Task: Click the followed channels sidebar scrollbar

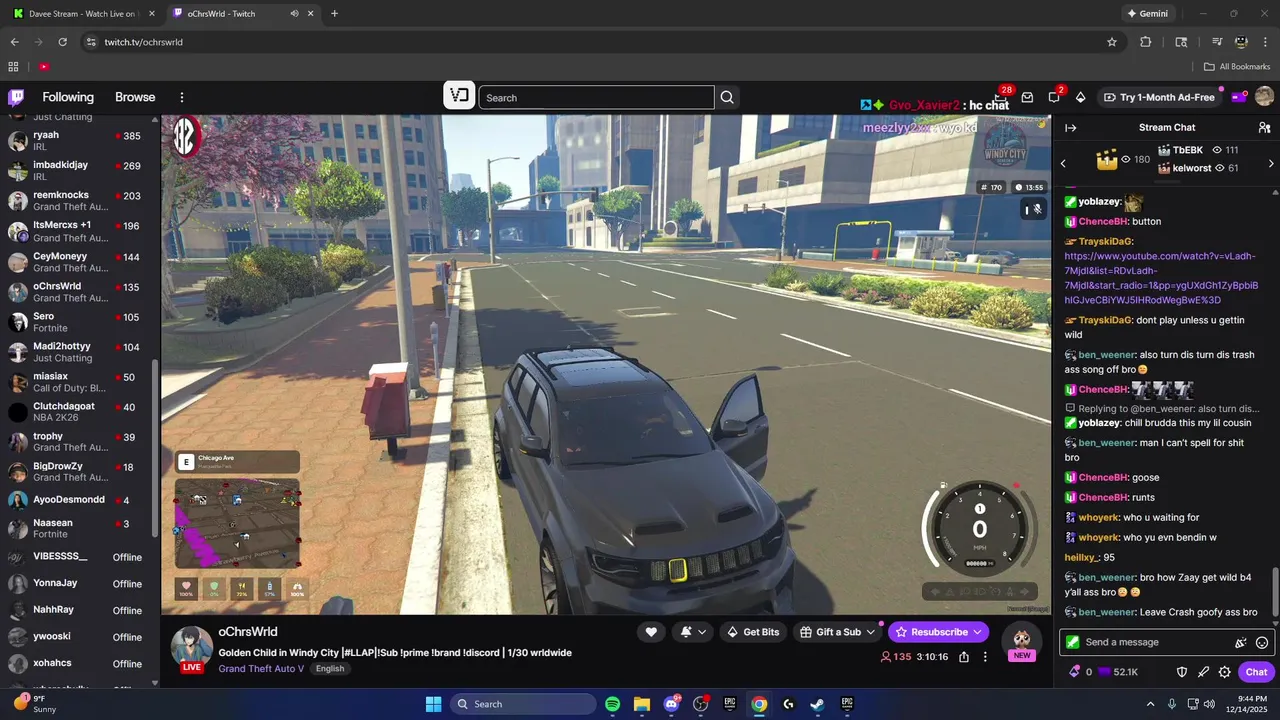Action: coord(154,450)
